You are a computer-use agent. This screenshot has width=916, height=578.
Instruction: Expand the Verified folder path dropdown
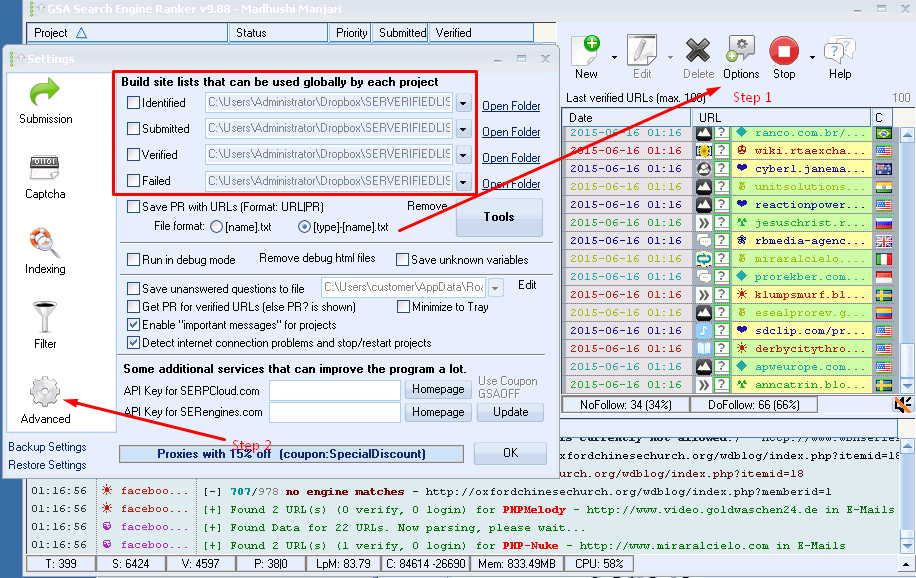point(463,155)
